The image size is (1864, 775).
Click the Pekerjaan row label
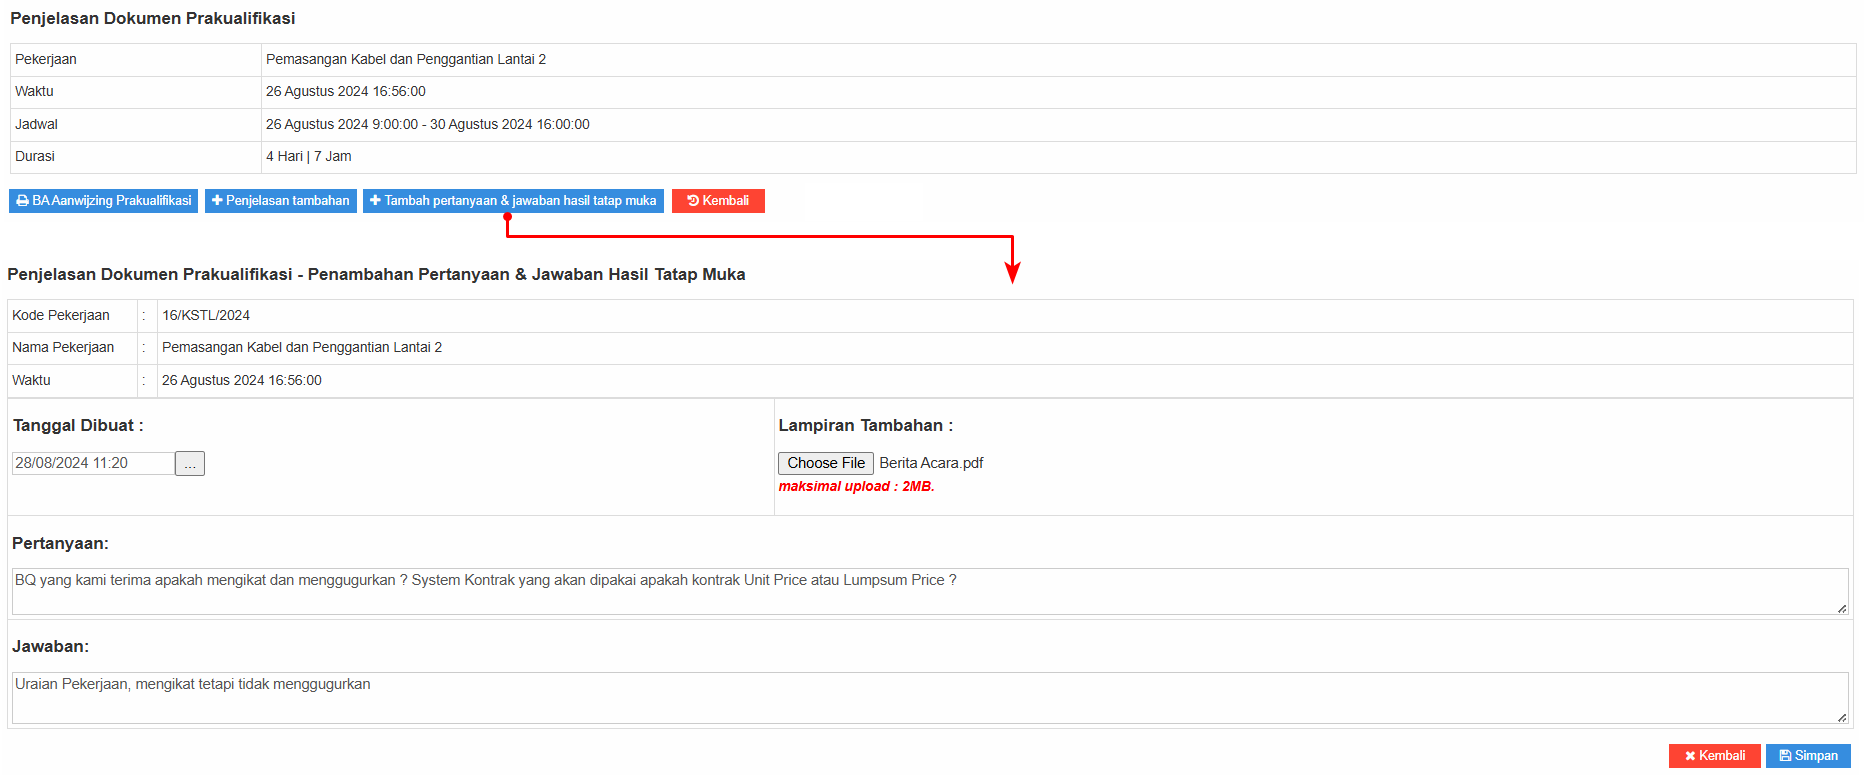(x=46, y=59)
